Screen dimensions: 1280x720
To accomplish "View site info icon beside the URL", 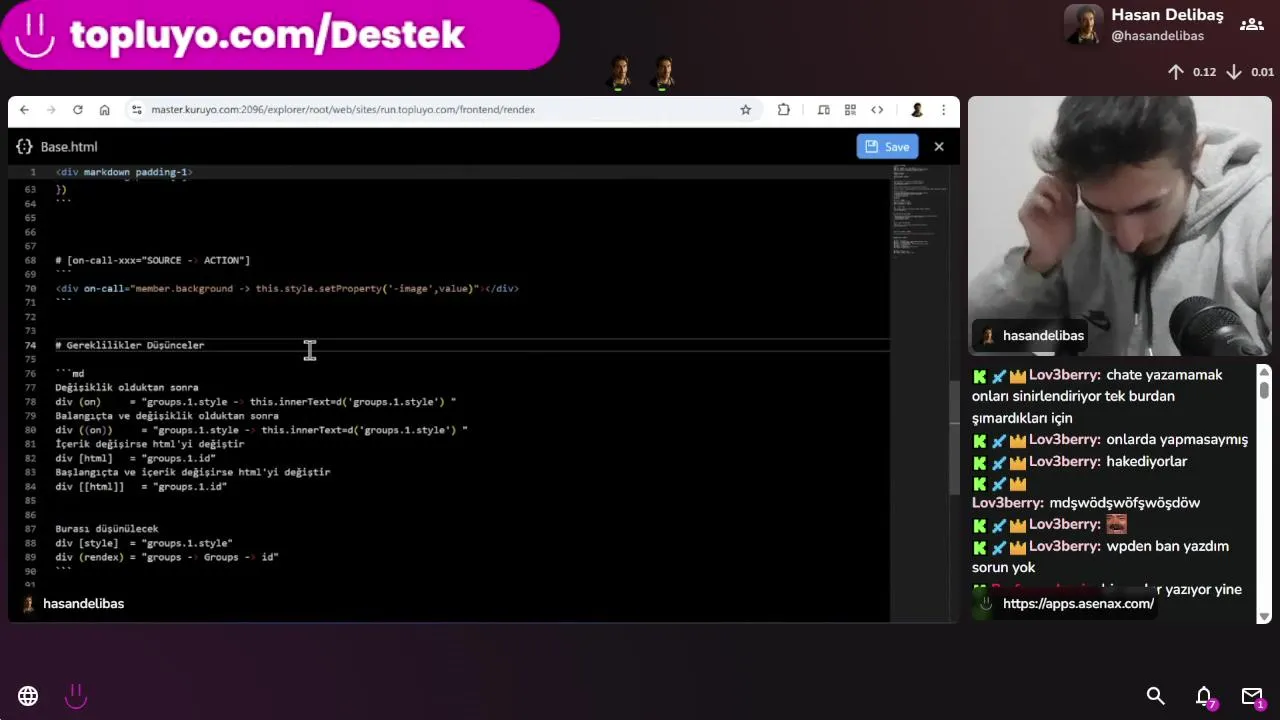I will (x=137, y=110).
